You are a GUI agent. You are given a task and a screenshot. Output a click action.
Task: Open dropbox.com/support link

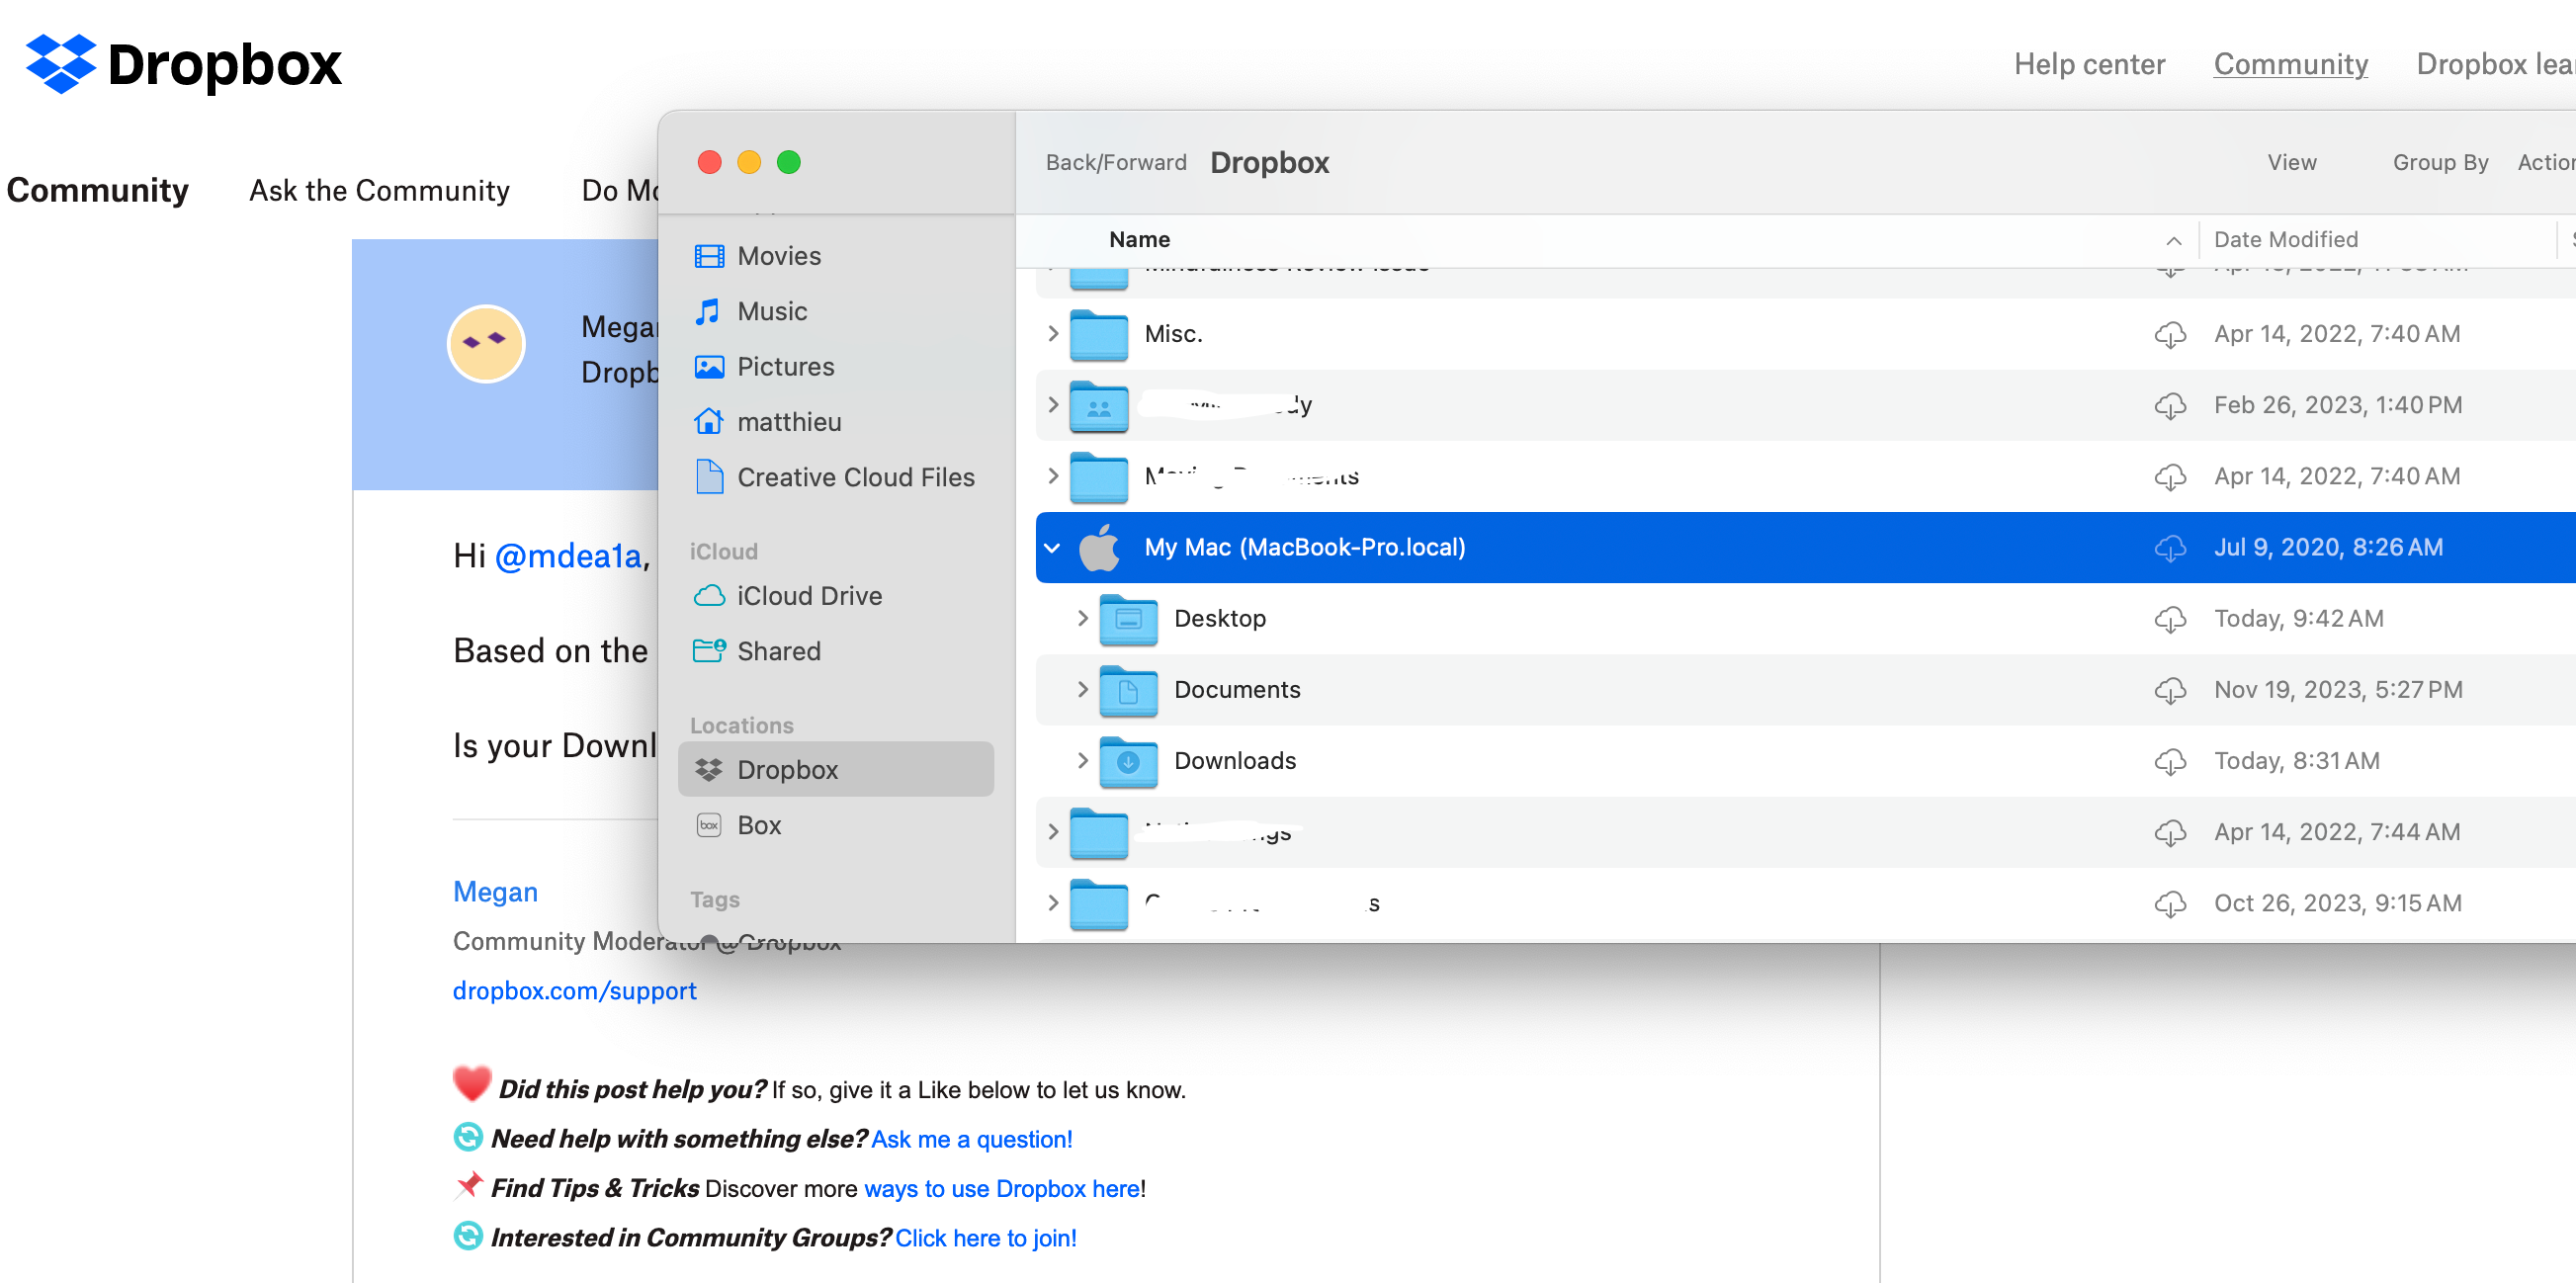coord(574,990)
